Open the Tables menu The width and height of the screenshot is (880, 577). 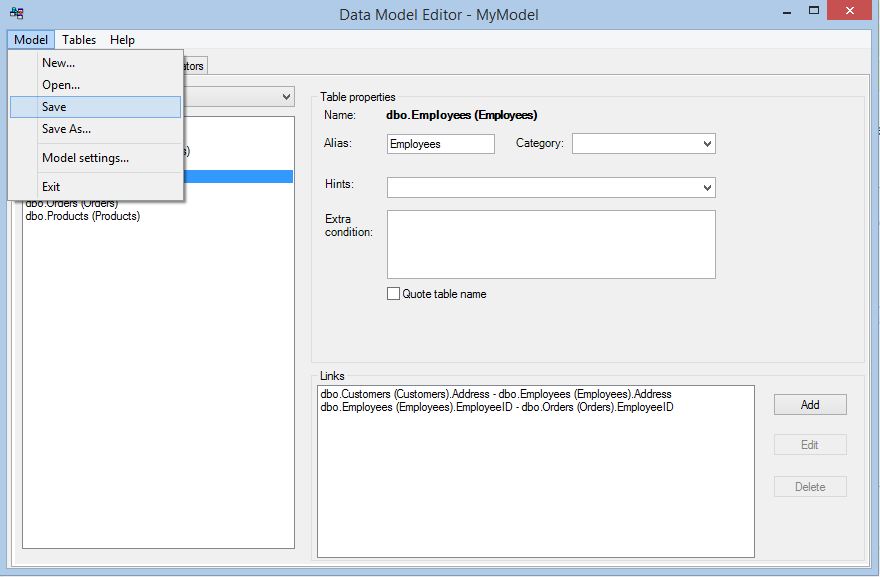[78, 40]
